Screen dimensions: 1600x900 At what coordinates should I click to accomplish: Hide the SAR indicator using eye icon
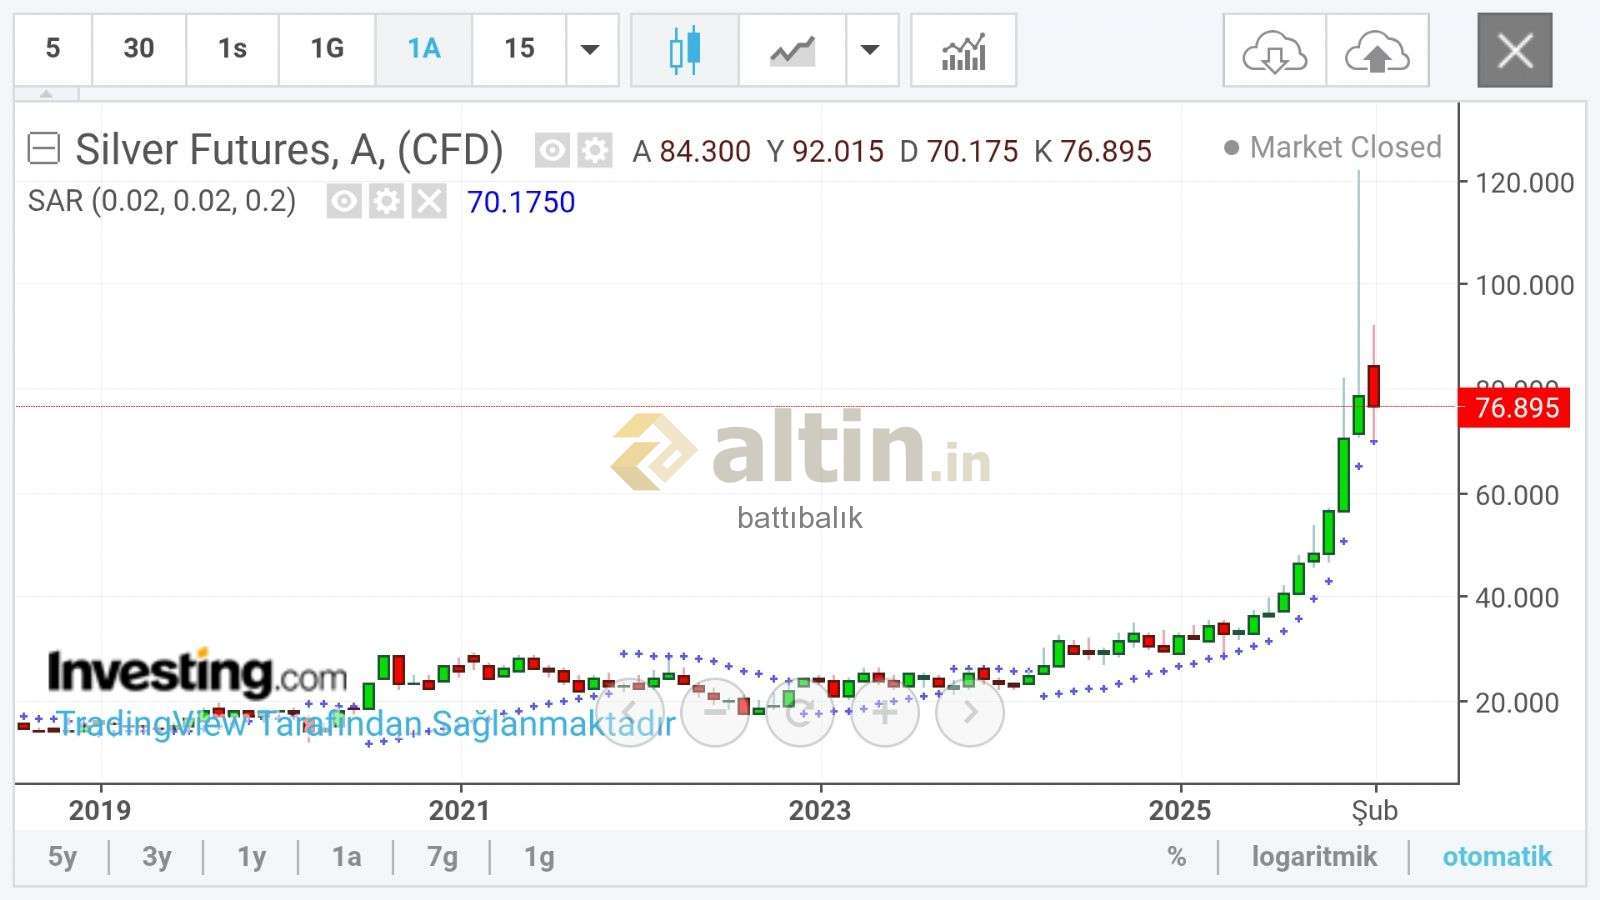(x=343, y=202)
